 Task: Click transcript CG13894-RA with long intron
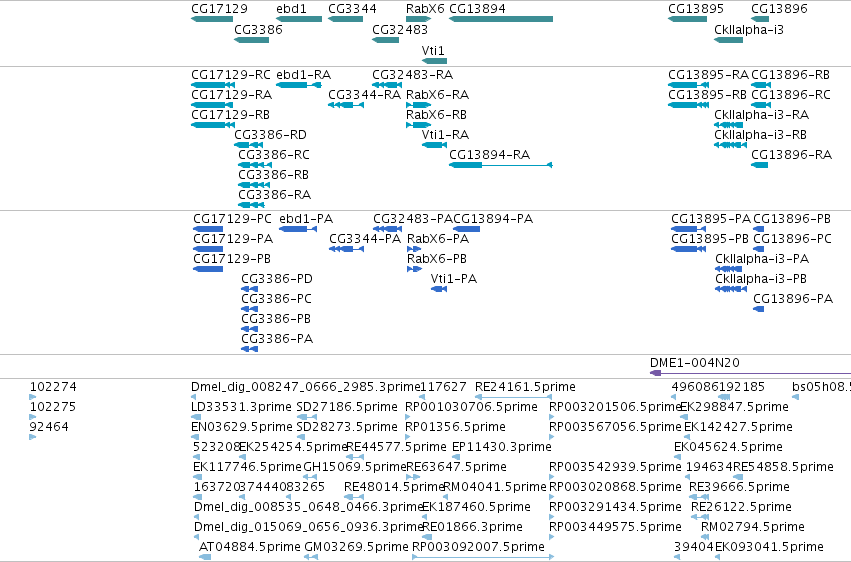pos(501,165)
